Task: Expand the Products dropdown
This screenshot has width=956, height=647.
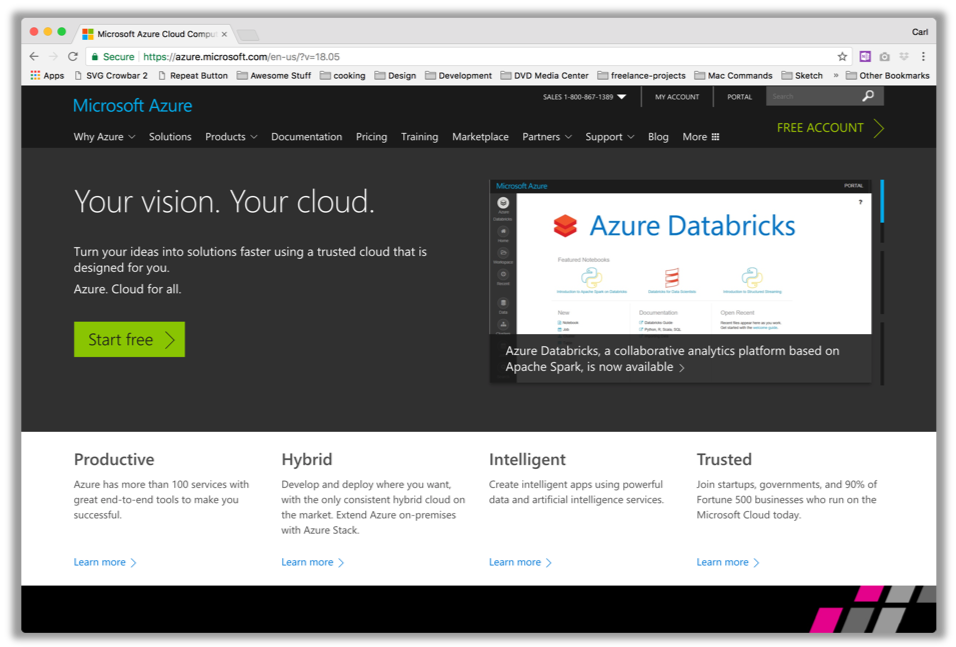Action: [231, 137]
